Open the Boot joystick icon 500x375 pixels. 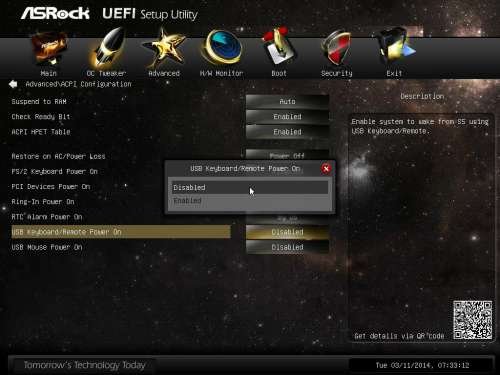pos(279,47)
